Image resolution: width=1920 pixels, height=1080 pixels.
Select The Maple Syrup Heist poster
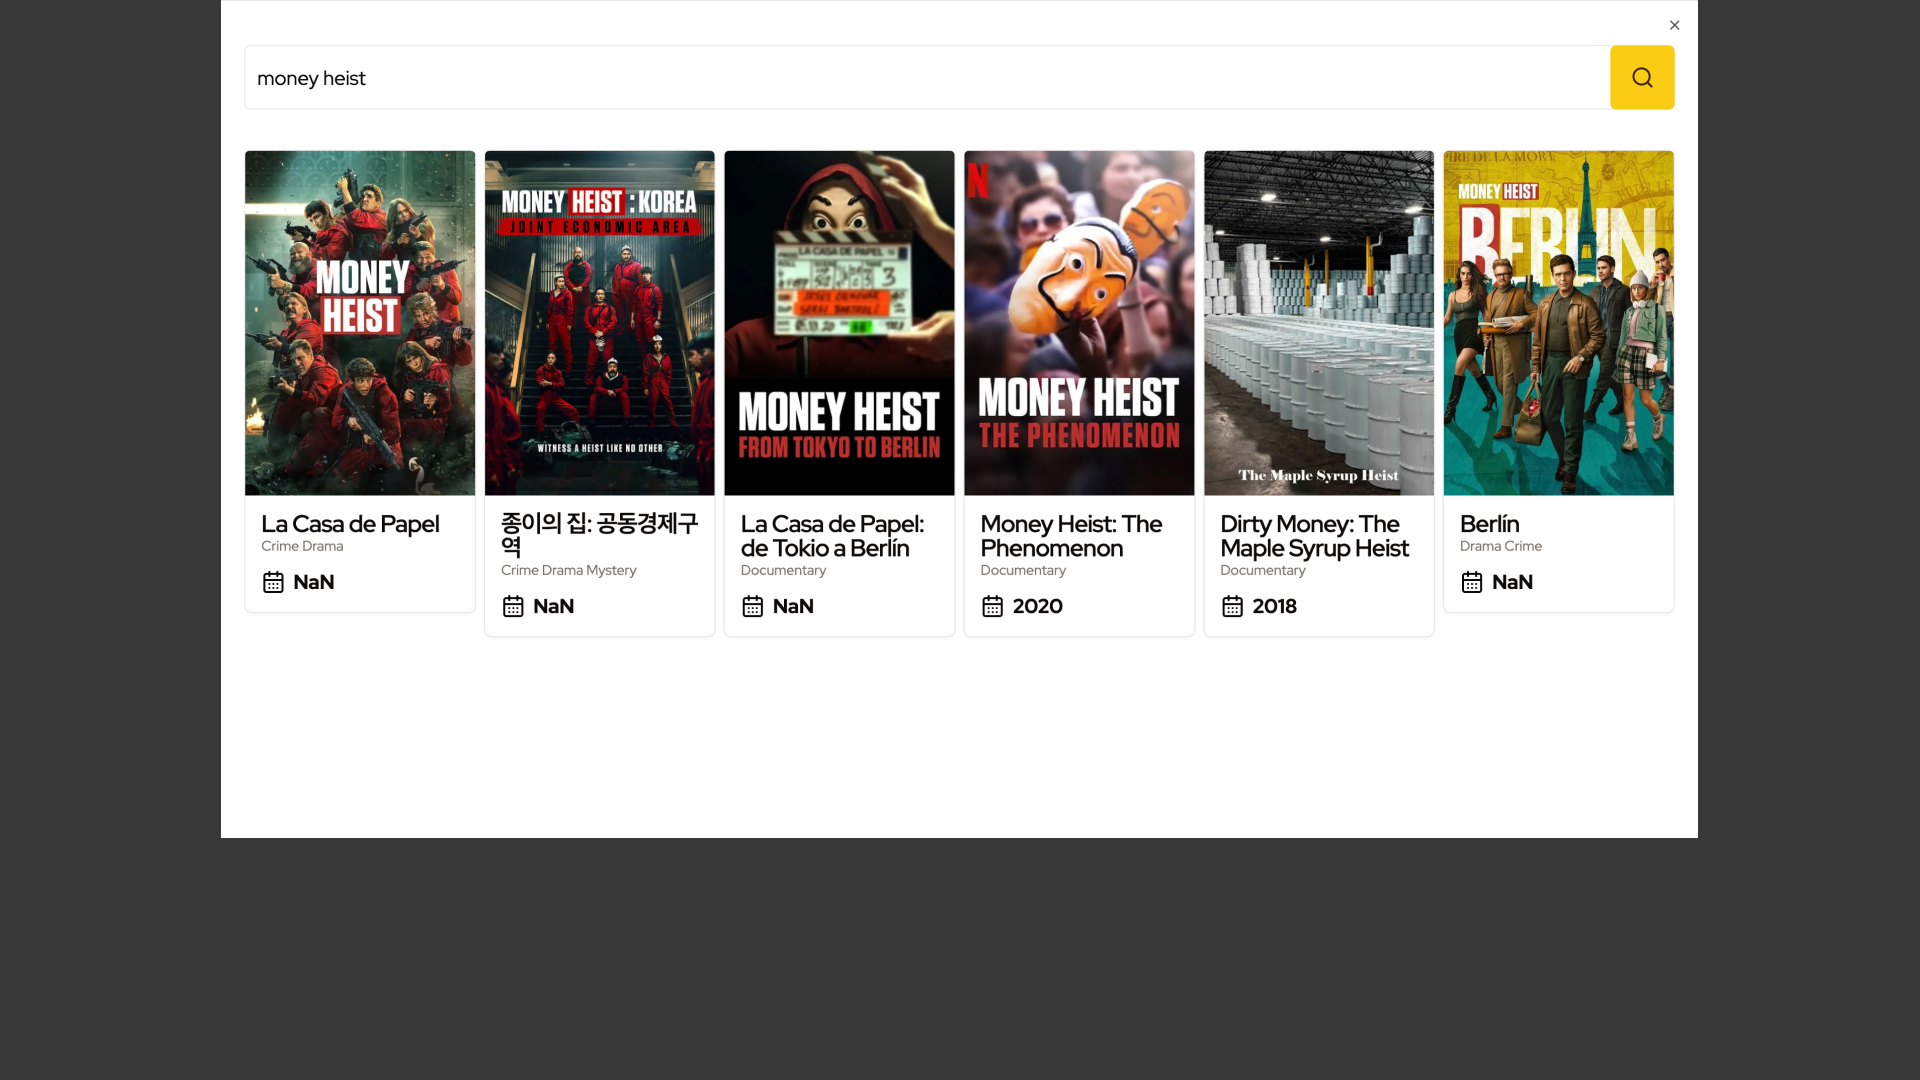(1318, 323)
